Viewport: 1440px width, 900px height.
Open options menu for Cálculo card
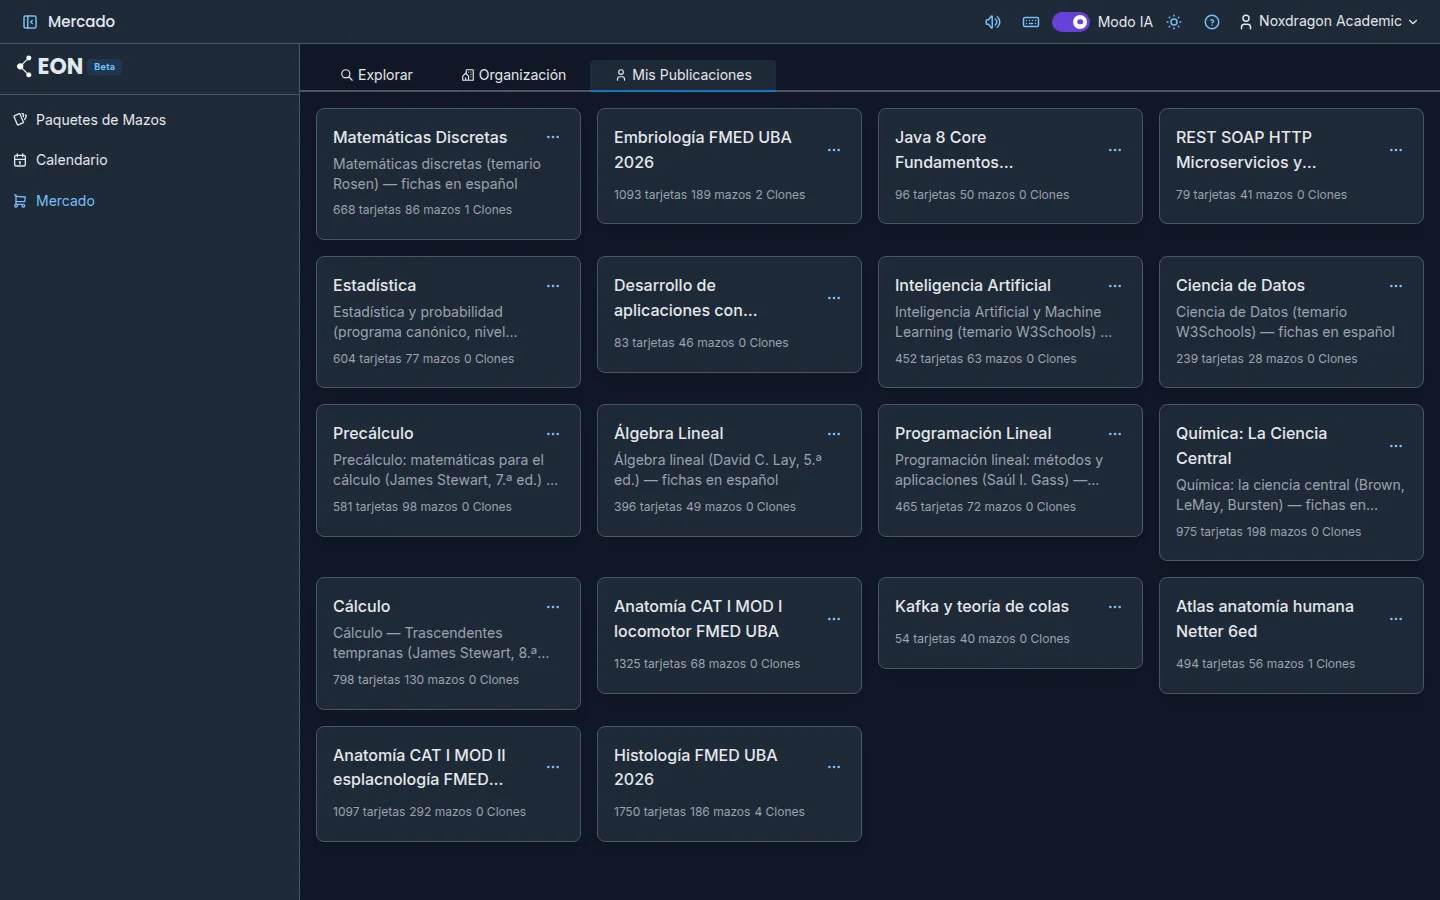[x=553, y=607]
